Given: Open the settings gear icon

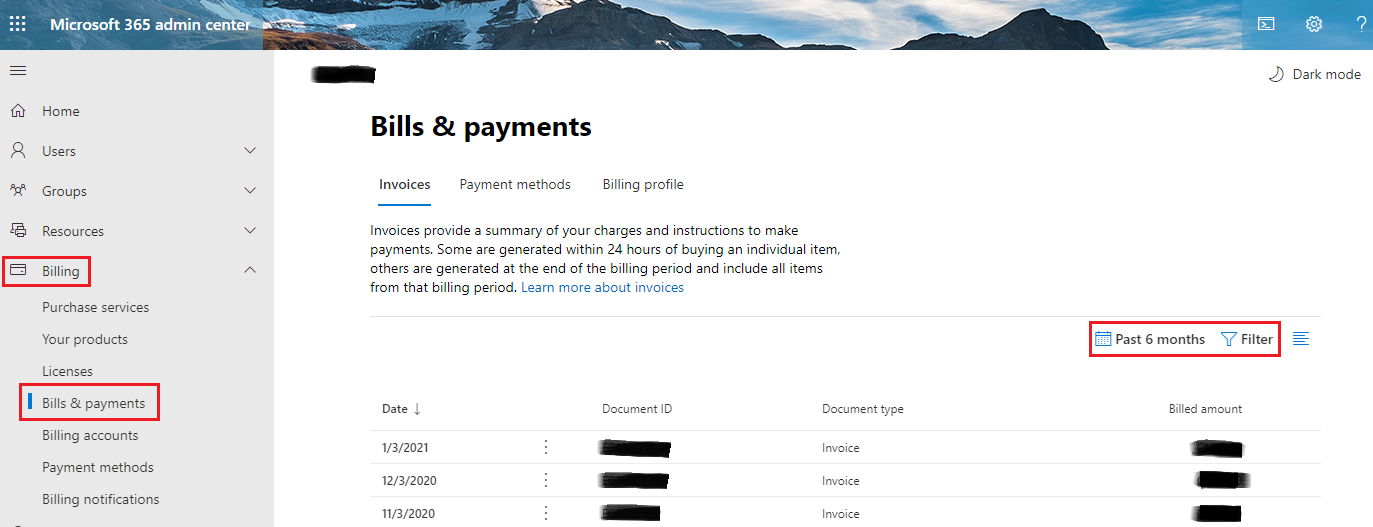Looking at the screenshot, I should click(x=1314, y=24).
